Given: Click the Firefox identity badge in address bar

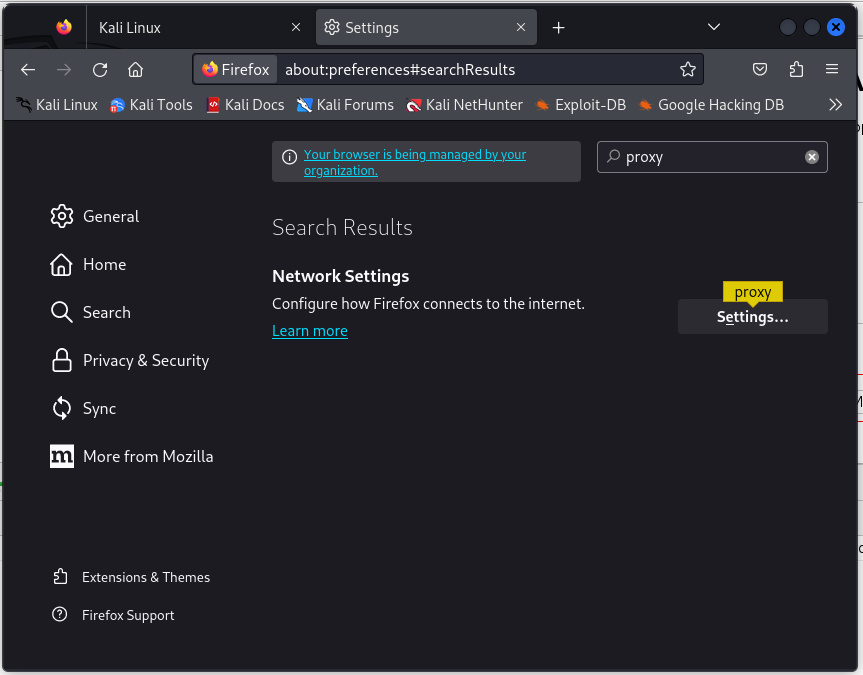Looking at the screenshot, I should tap(235, 69).
